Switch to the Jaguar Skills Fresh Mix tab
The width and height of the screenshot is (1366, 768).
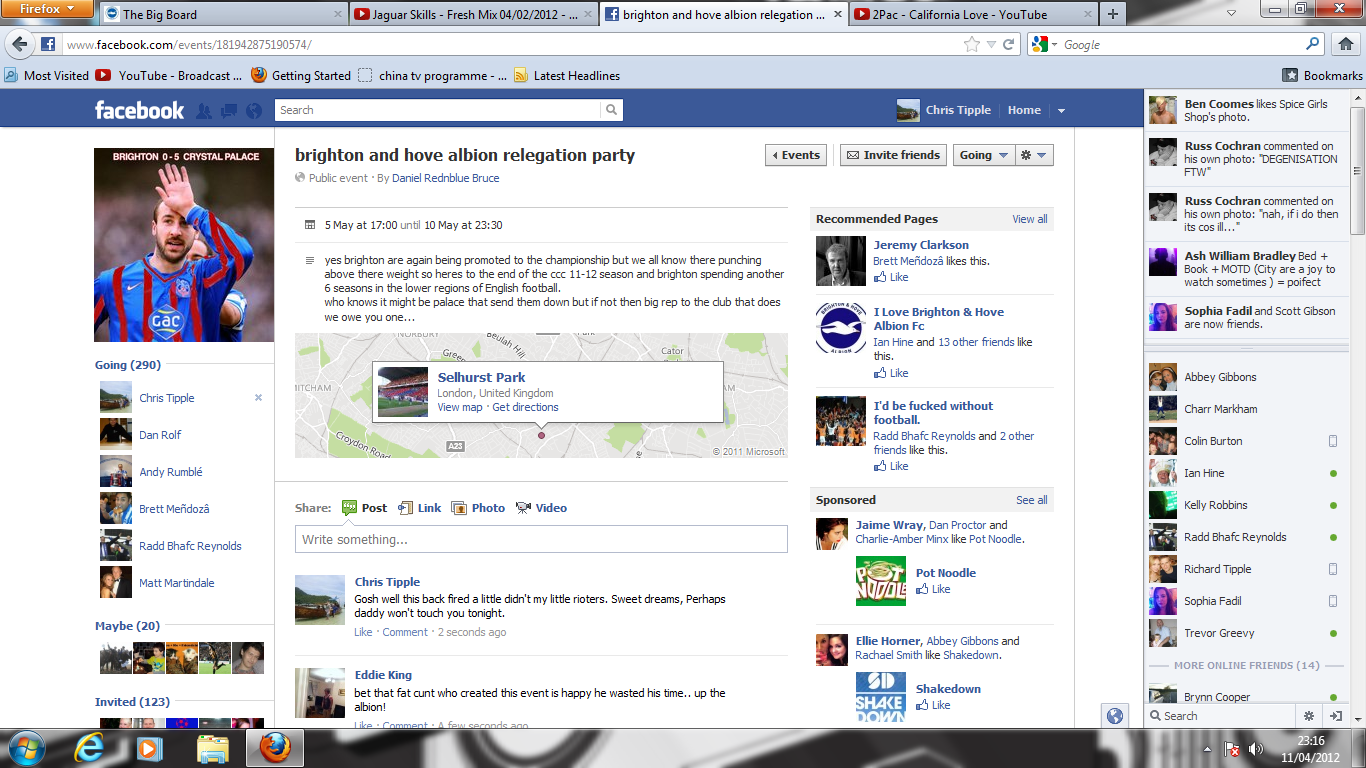point(474,14)
